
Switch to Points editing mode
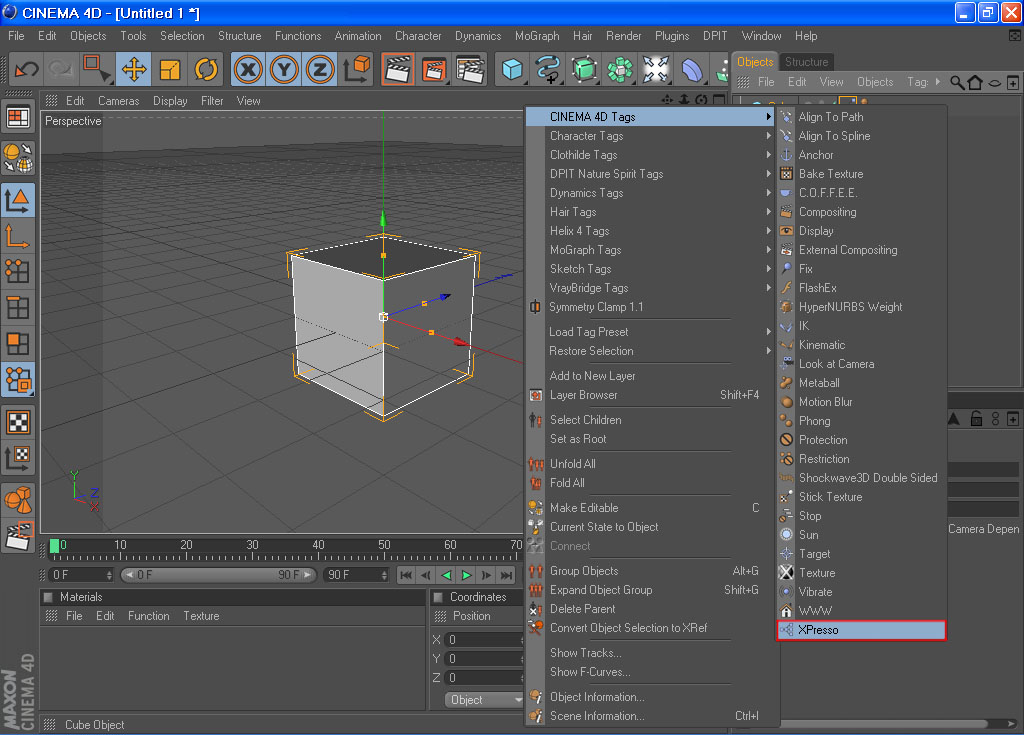click(x=18, y=272)
